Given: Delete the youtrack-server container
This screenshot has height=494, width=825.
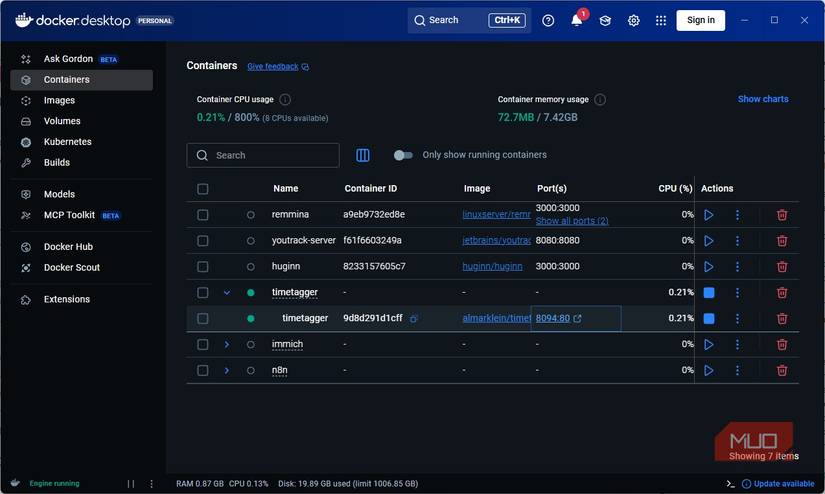Looking at the screenshot, I should click(782, 240).
